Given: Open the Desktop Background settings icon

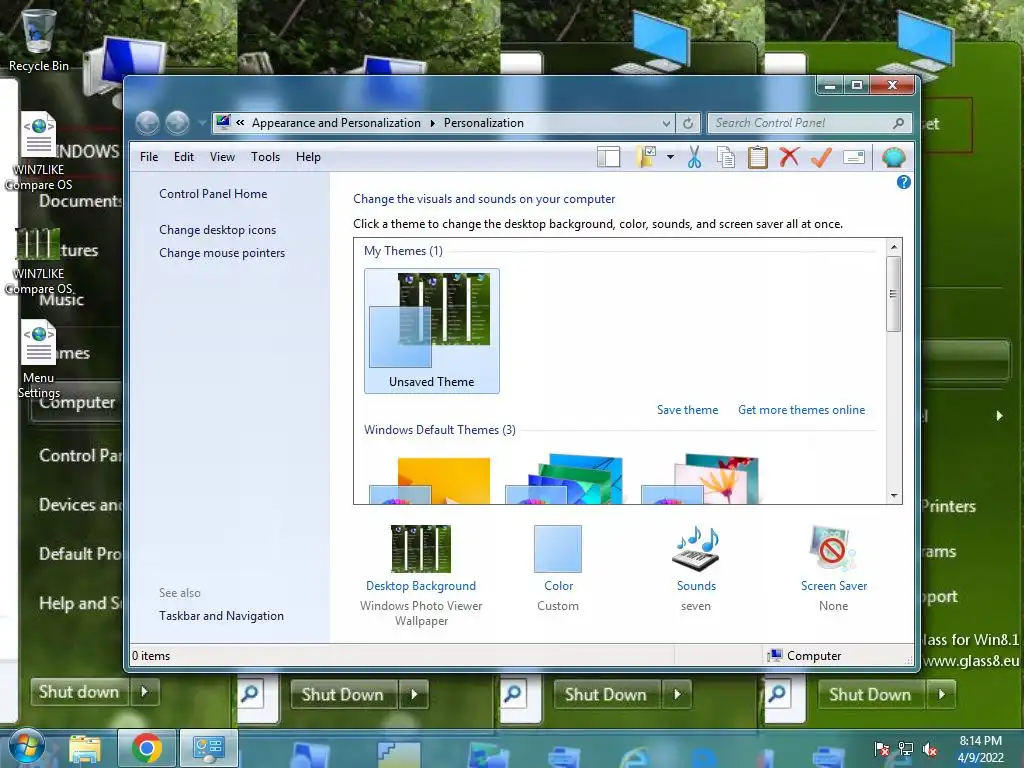Looking at the screenshot, I should click(421, 549).
